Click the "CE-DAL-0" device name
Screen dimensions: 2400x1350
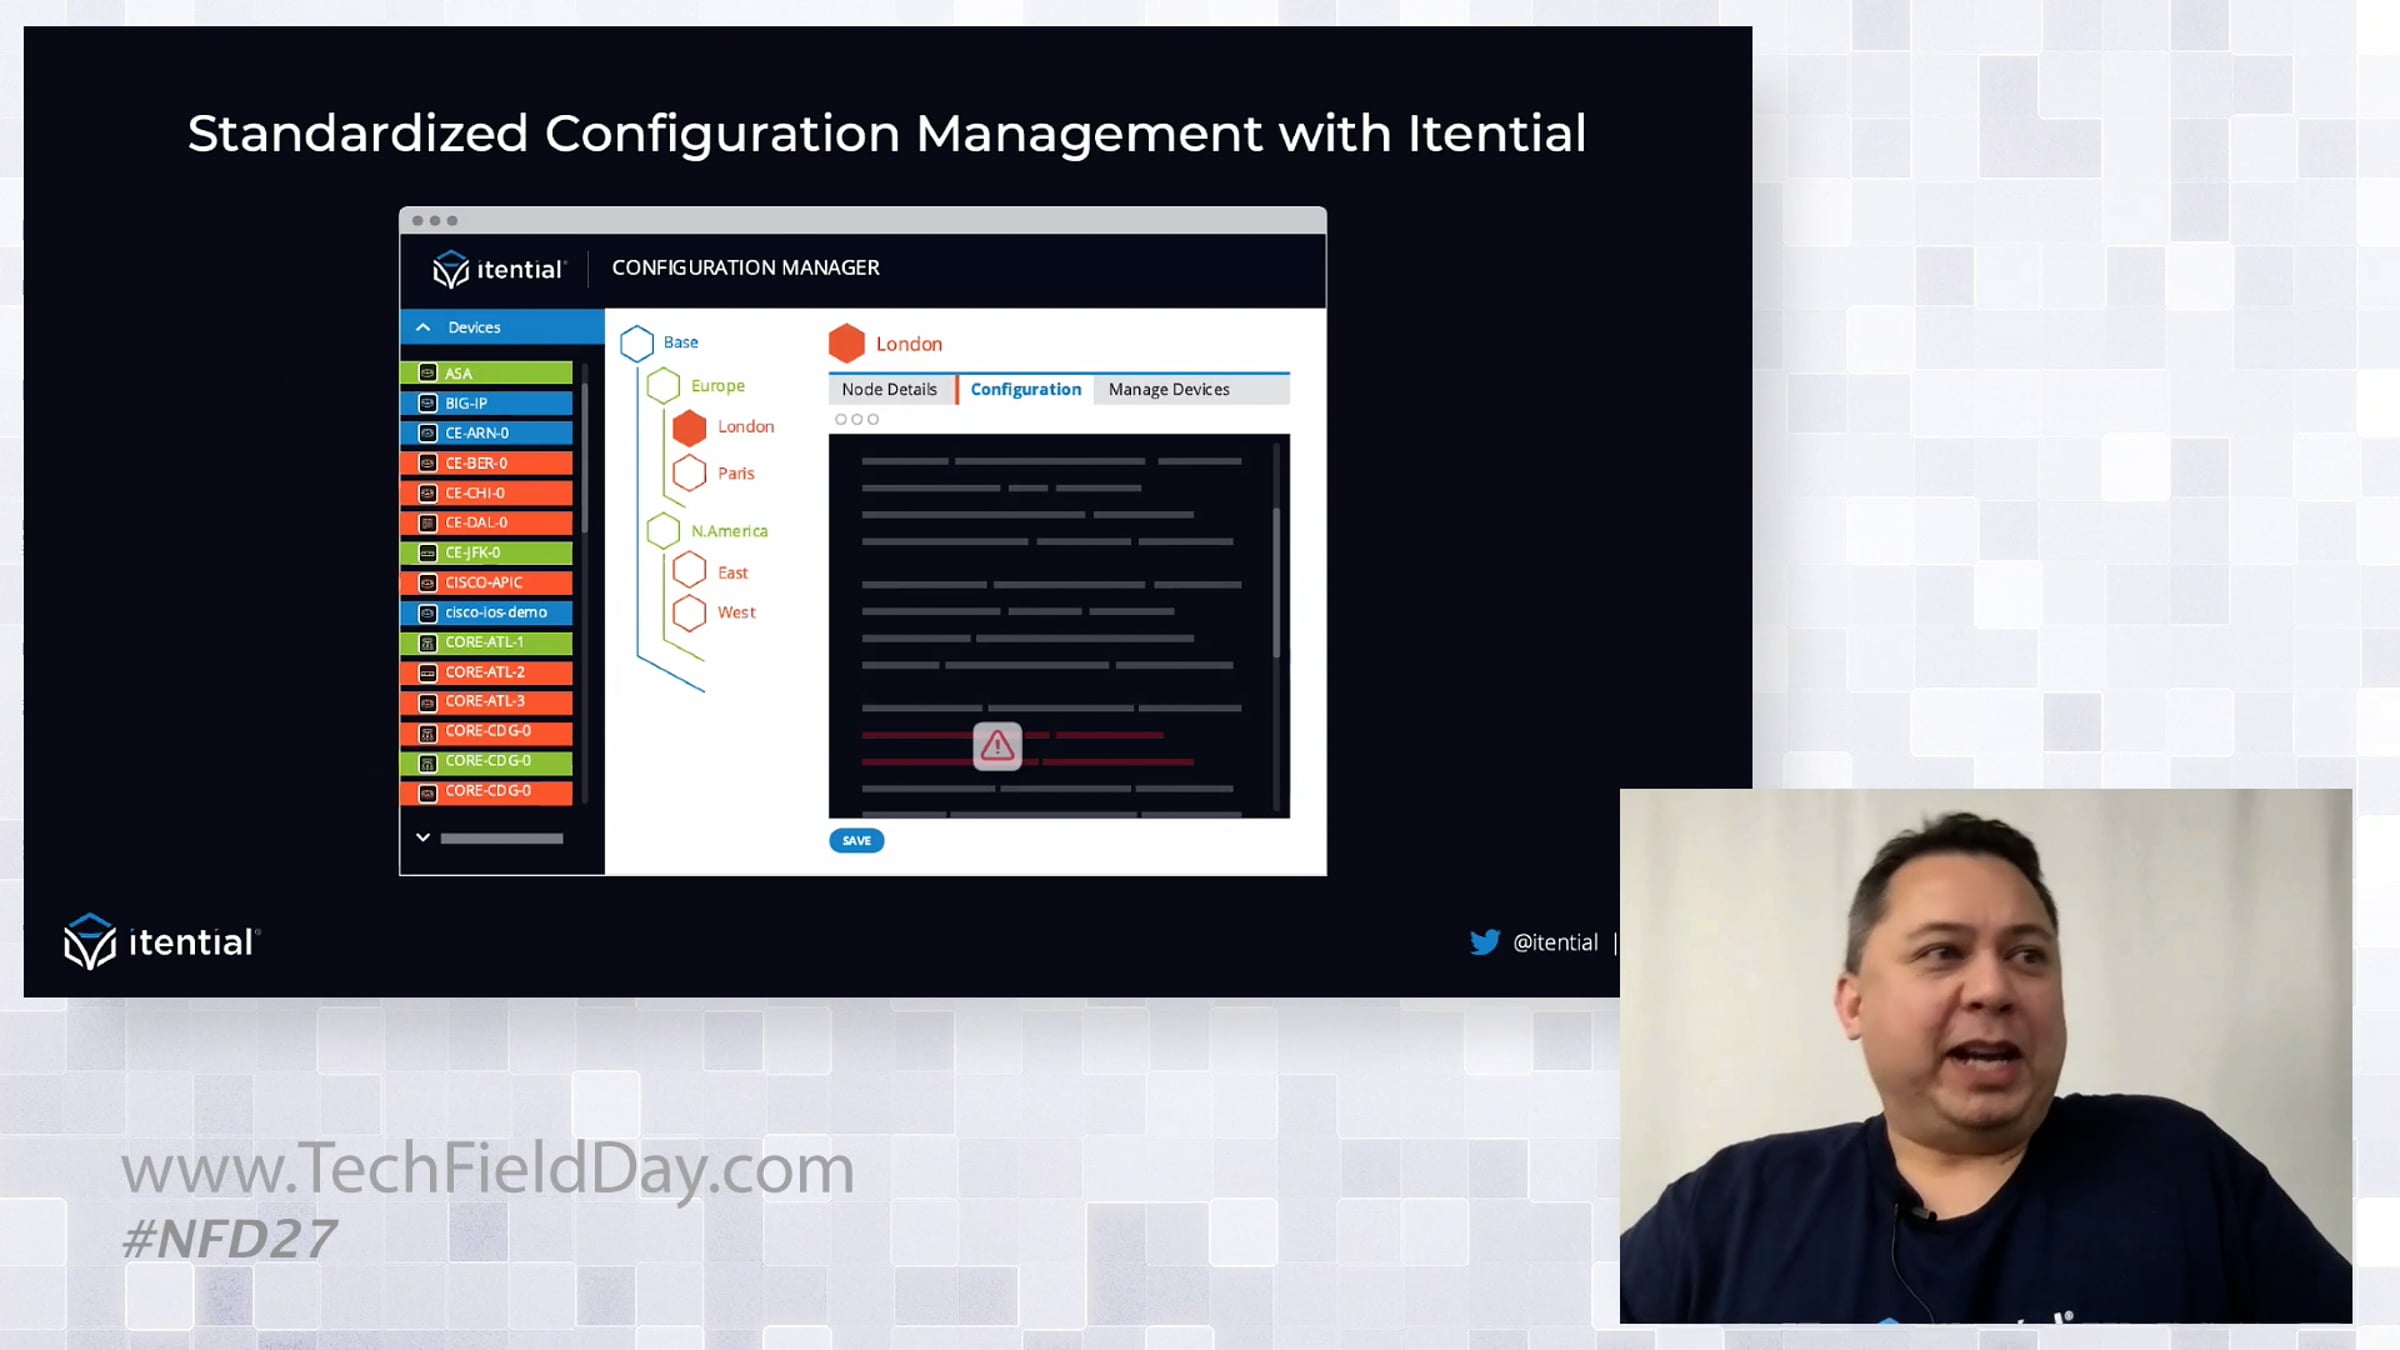[x=476, y=523]
